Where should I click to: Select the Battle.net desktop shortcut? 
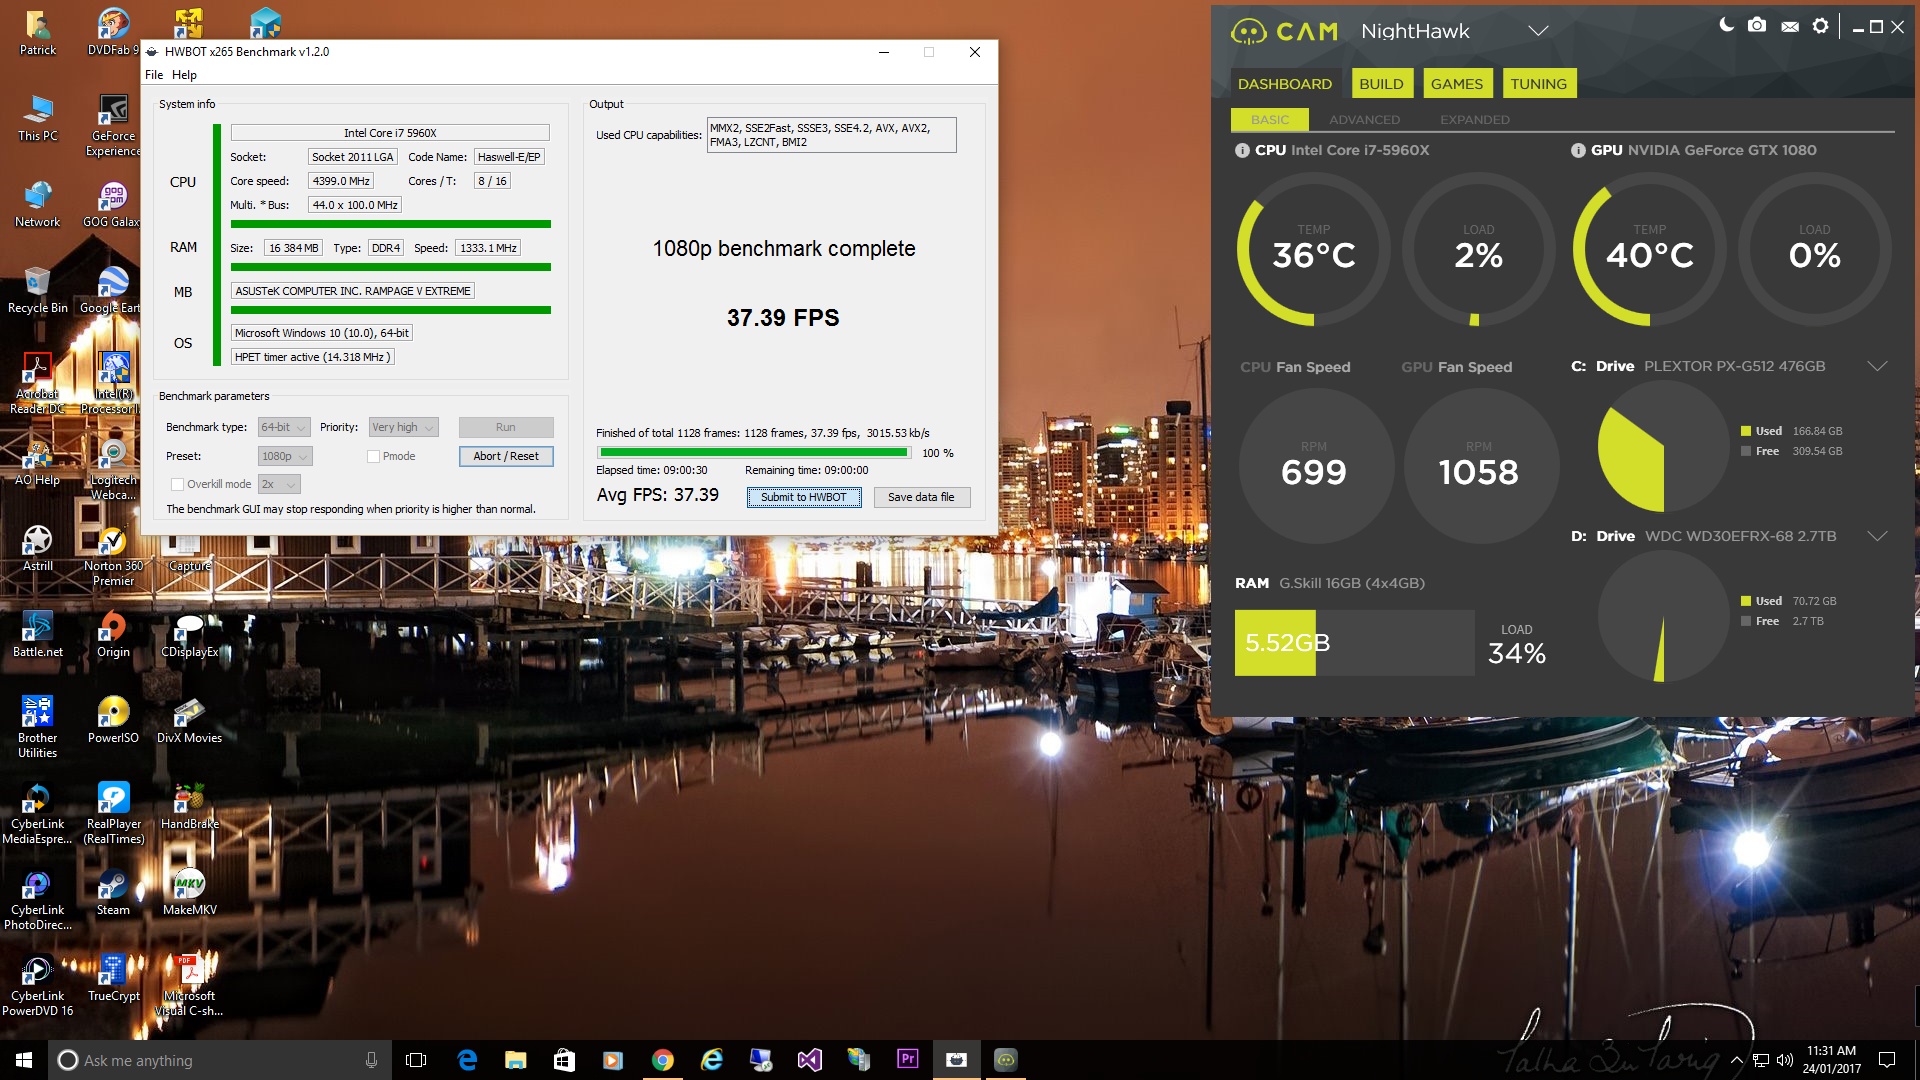pos(37,635)
